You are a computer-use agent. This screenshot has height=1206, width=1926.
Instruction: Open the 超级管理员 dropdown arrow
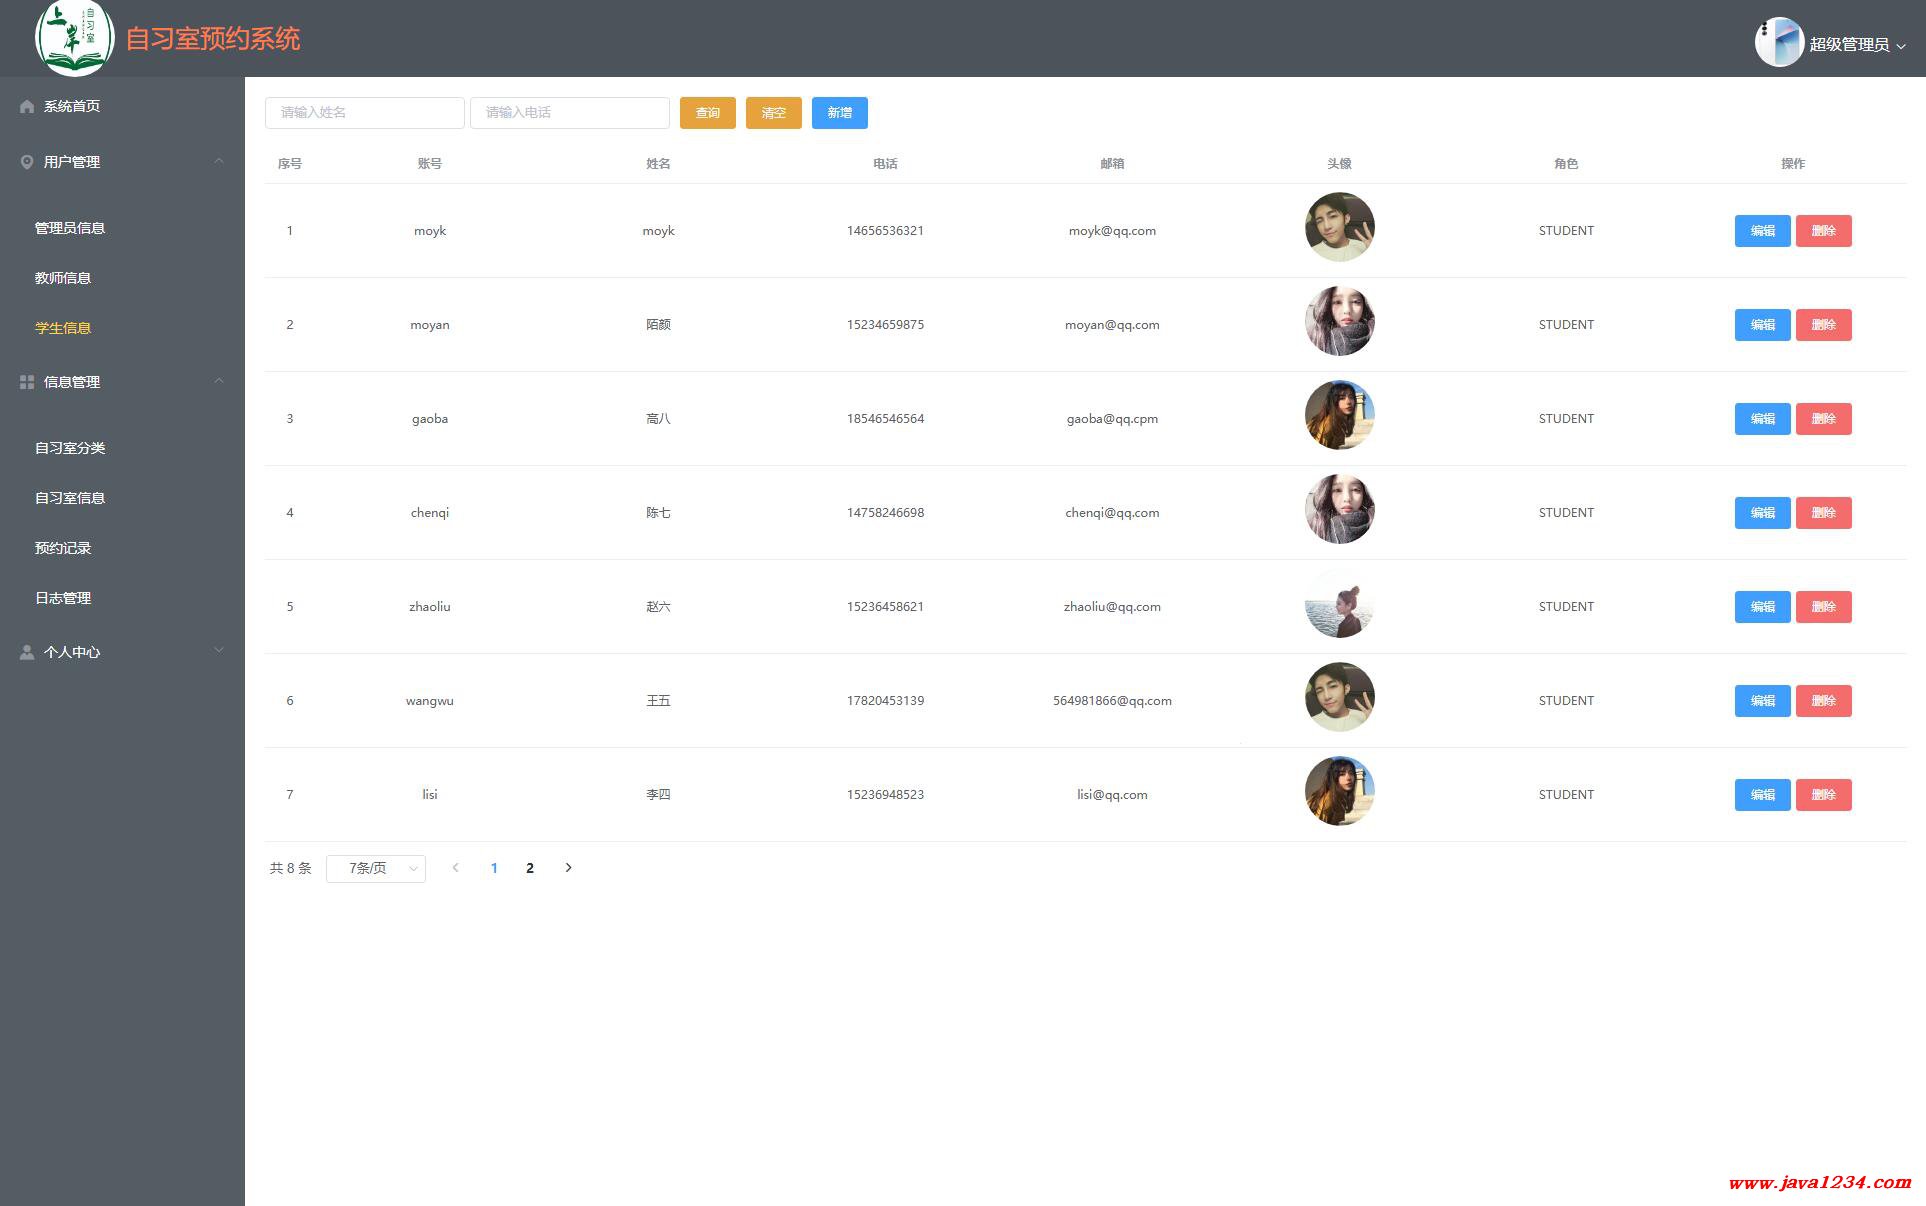click(1901, 46)
